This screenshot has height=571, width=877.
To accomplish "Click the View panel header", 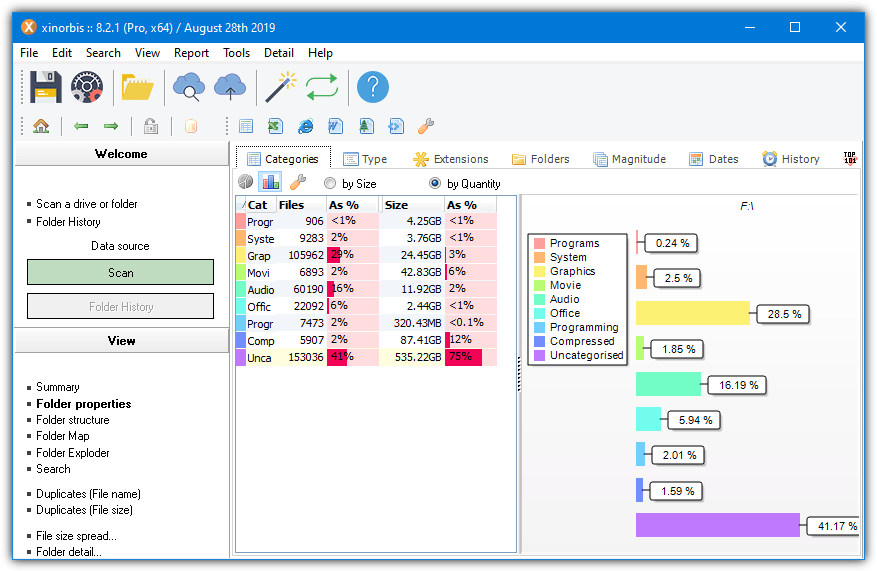I will [x=121, y=341].
